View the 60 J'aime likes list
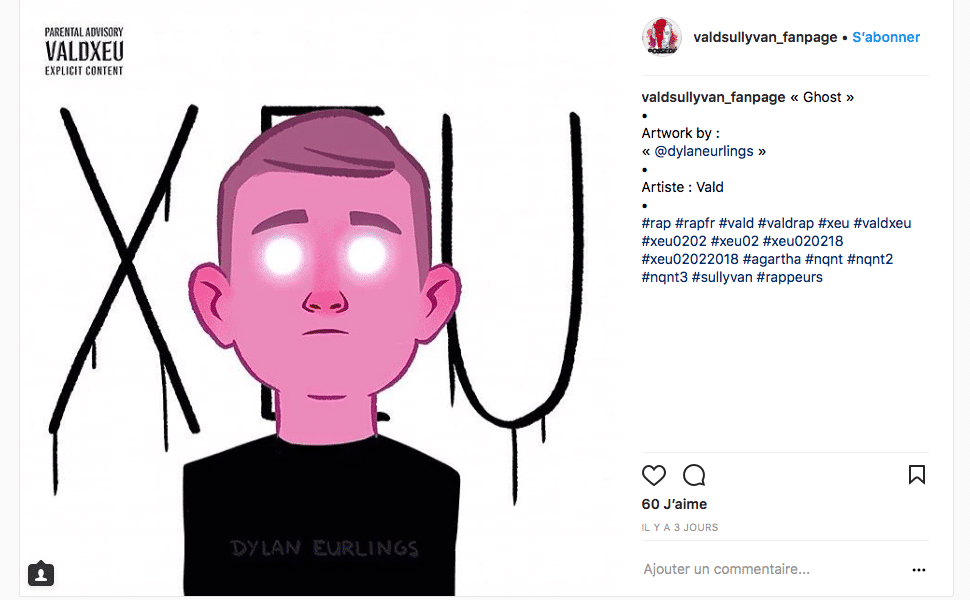Screen dimensions: 970x600 [674, 504]
